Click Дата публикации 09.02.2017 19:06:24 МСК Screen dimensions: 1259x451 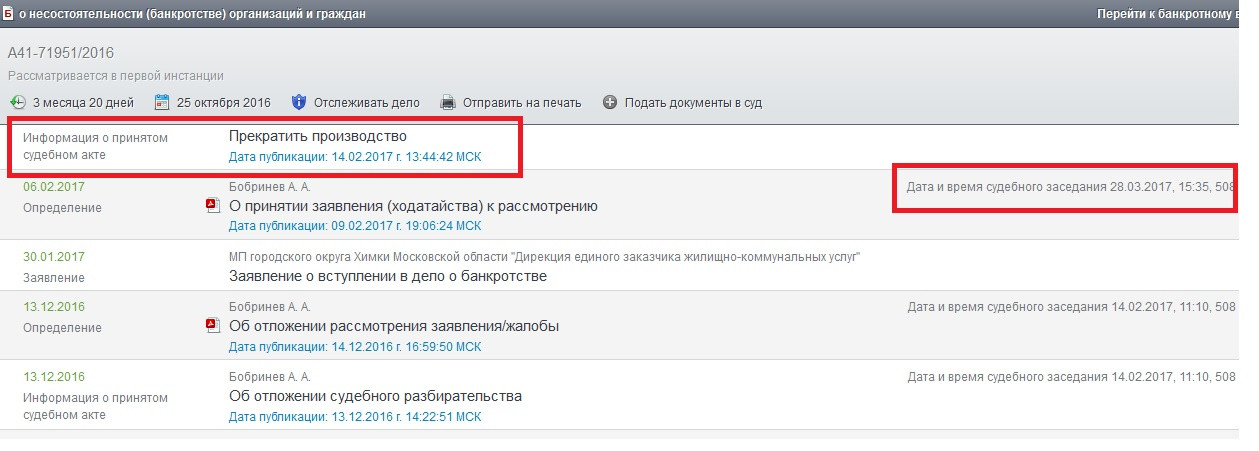click(x=355, y=226)
